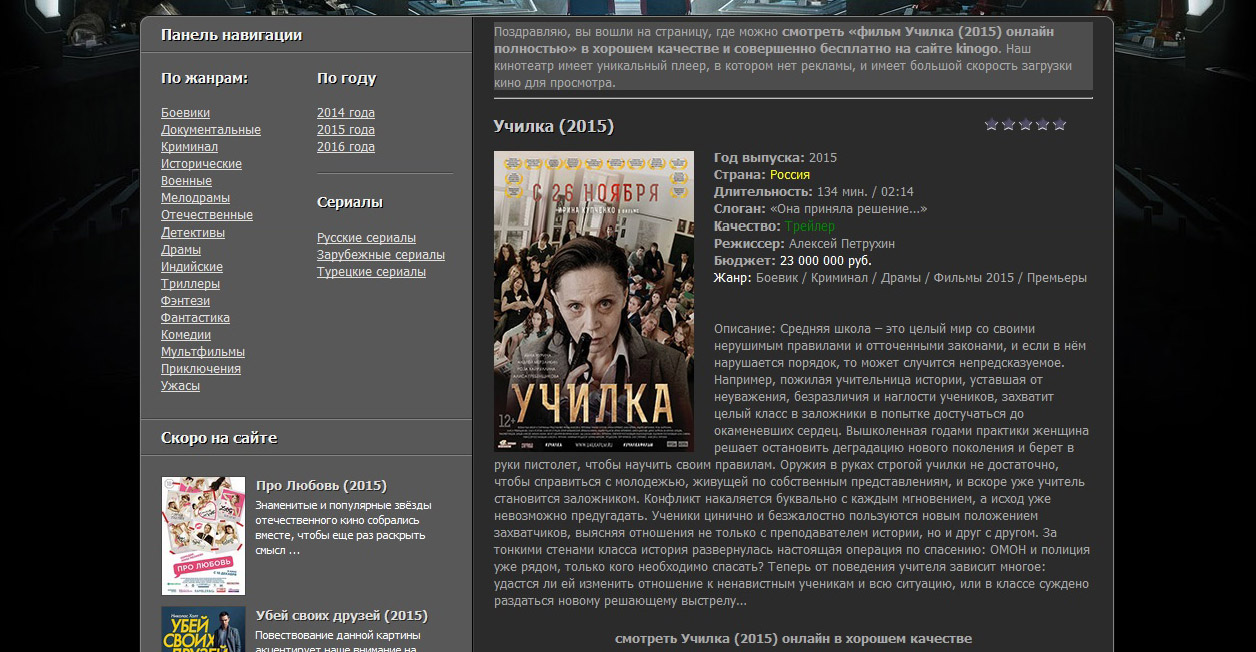Image resolution: width=1256 pixels, height=652 pixels.
Task: Give a five-star rating to Училка
Action: pyautogui.click(x=1060, y=125)
